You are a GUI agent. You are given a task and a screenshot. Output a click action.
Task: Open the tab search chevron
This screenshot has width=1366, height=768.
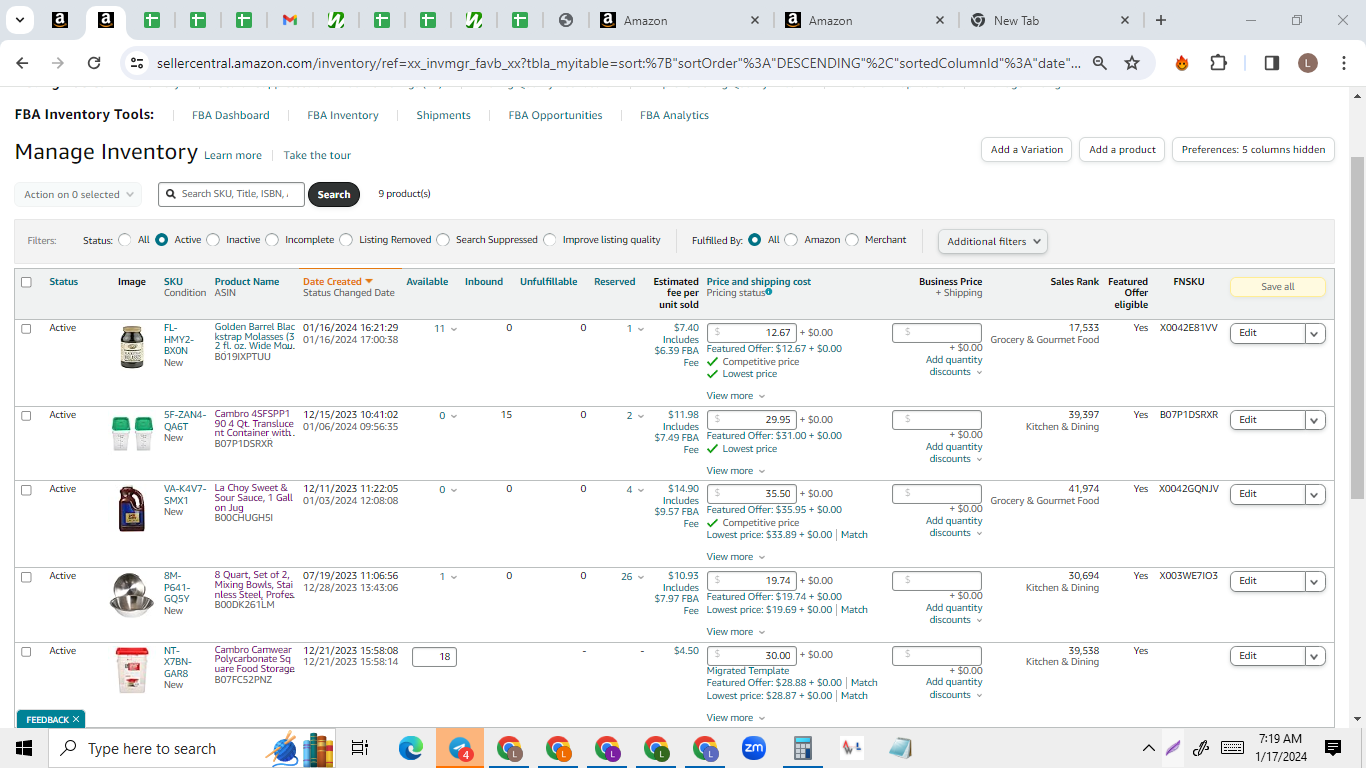click(x=21, y=20)
